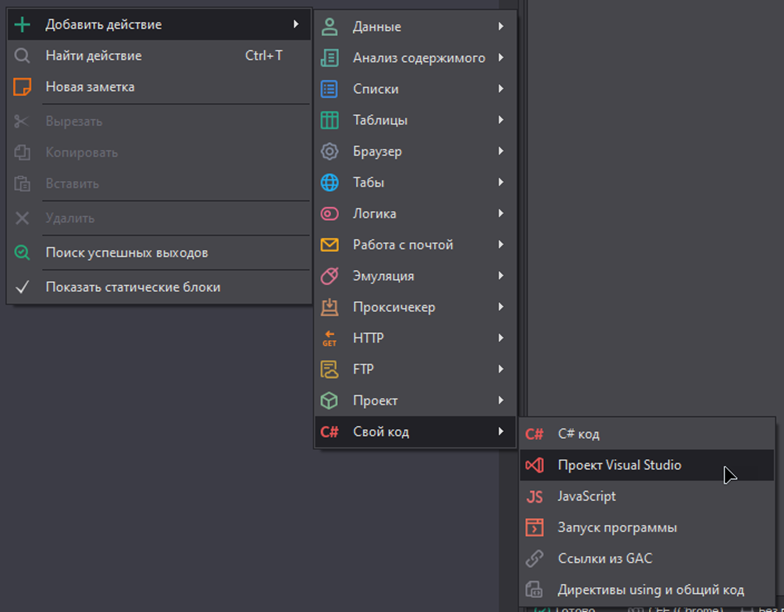Click the HTTP GET icon
The width and height of the screenshot is (784, 612).
click(x=329, y=338)
